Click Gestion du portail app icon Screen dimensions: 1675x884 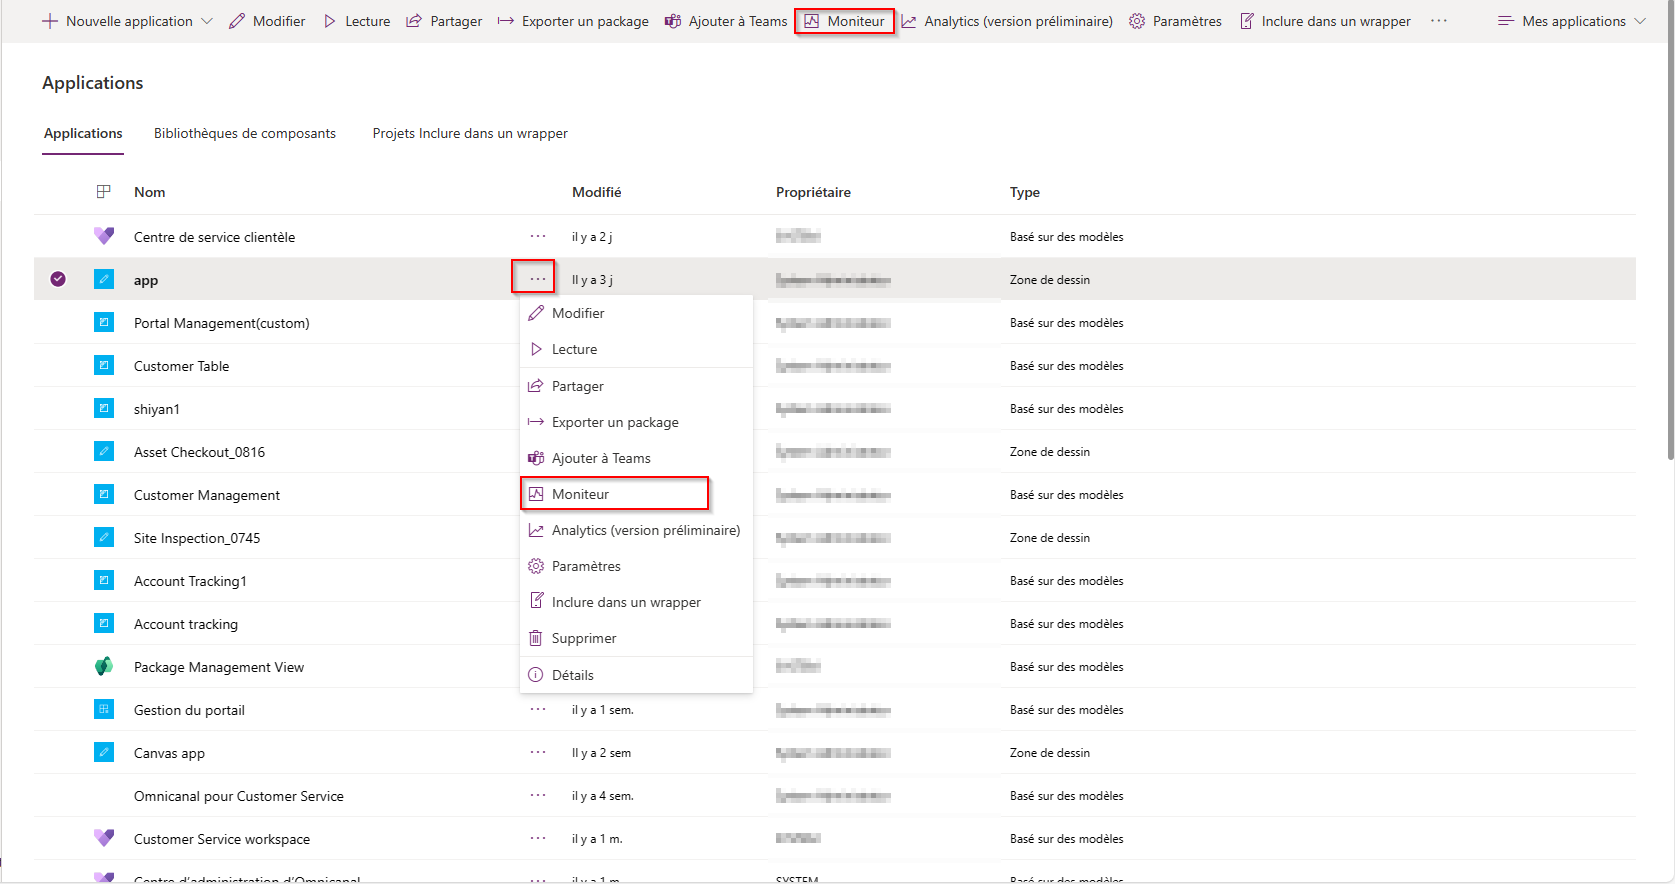pyautogui.click(x=104, y=709)
